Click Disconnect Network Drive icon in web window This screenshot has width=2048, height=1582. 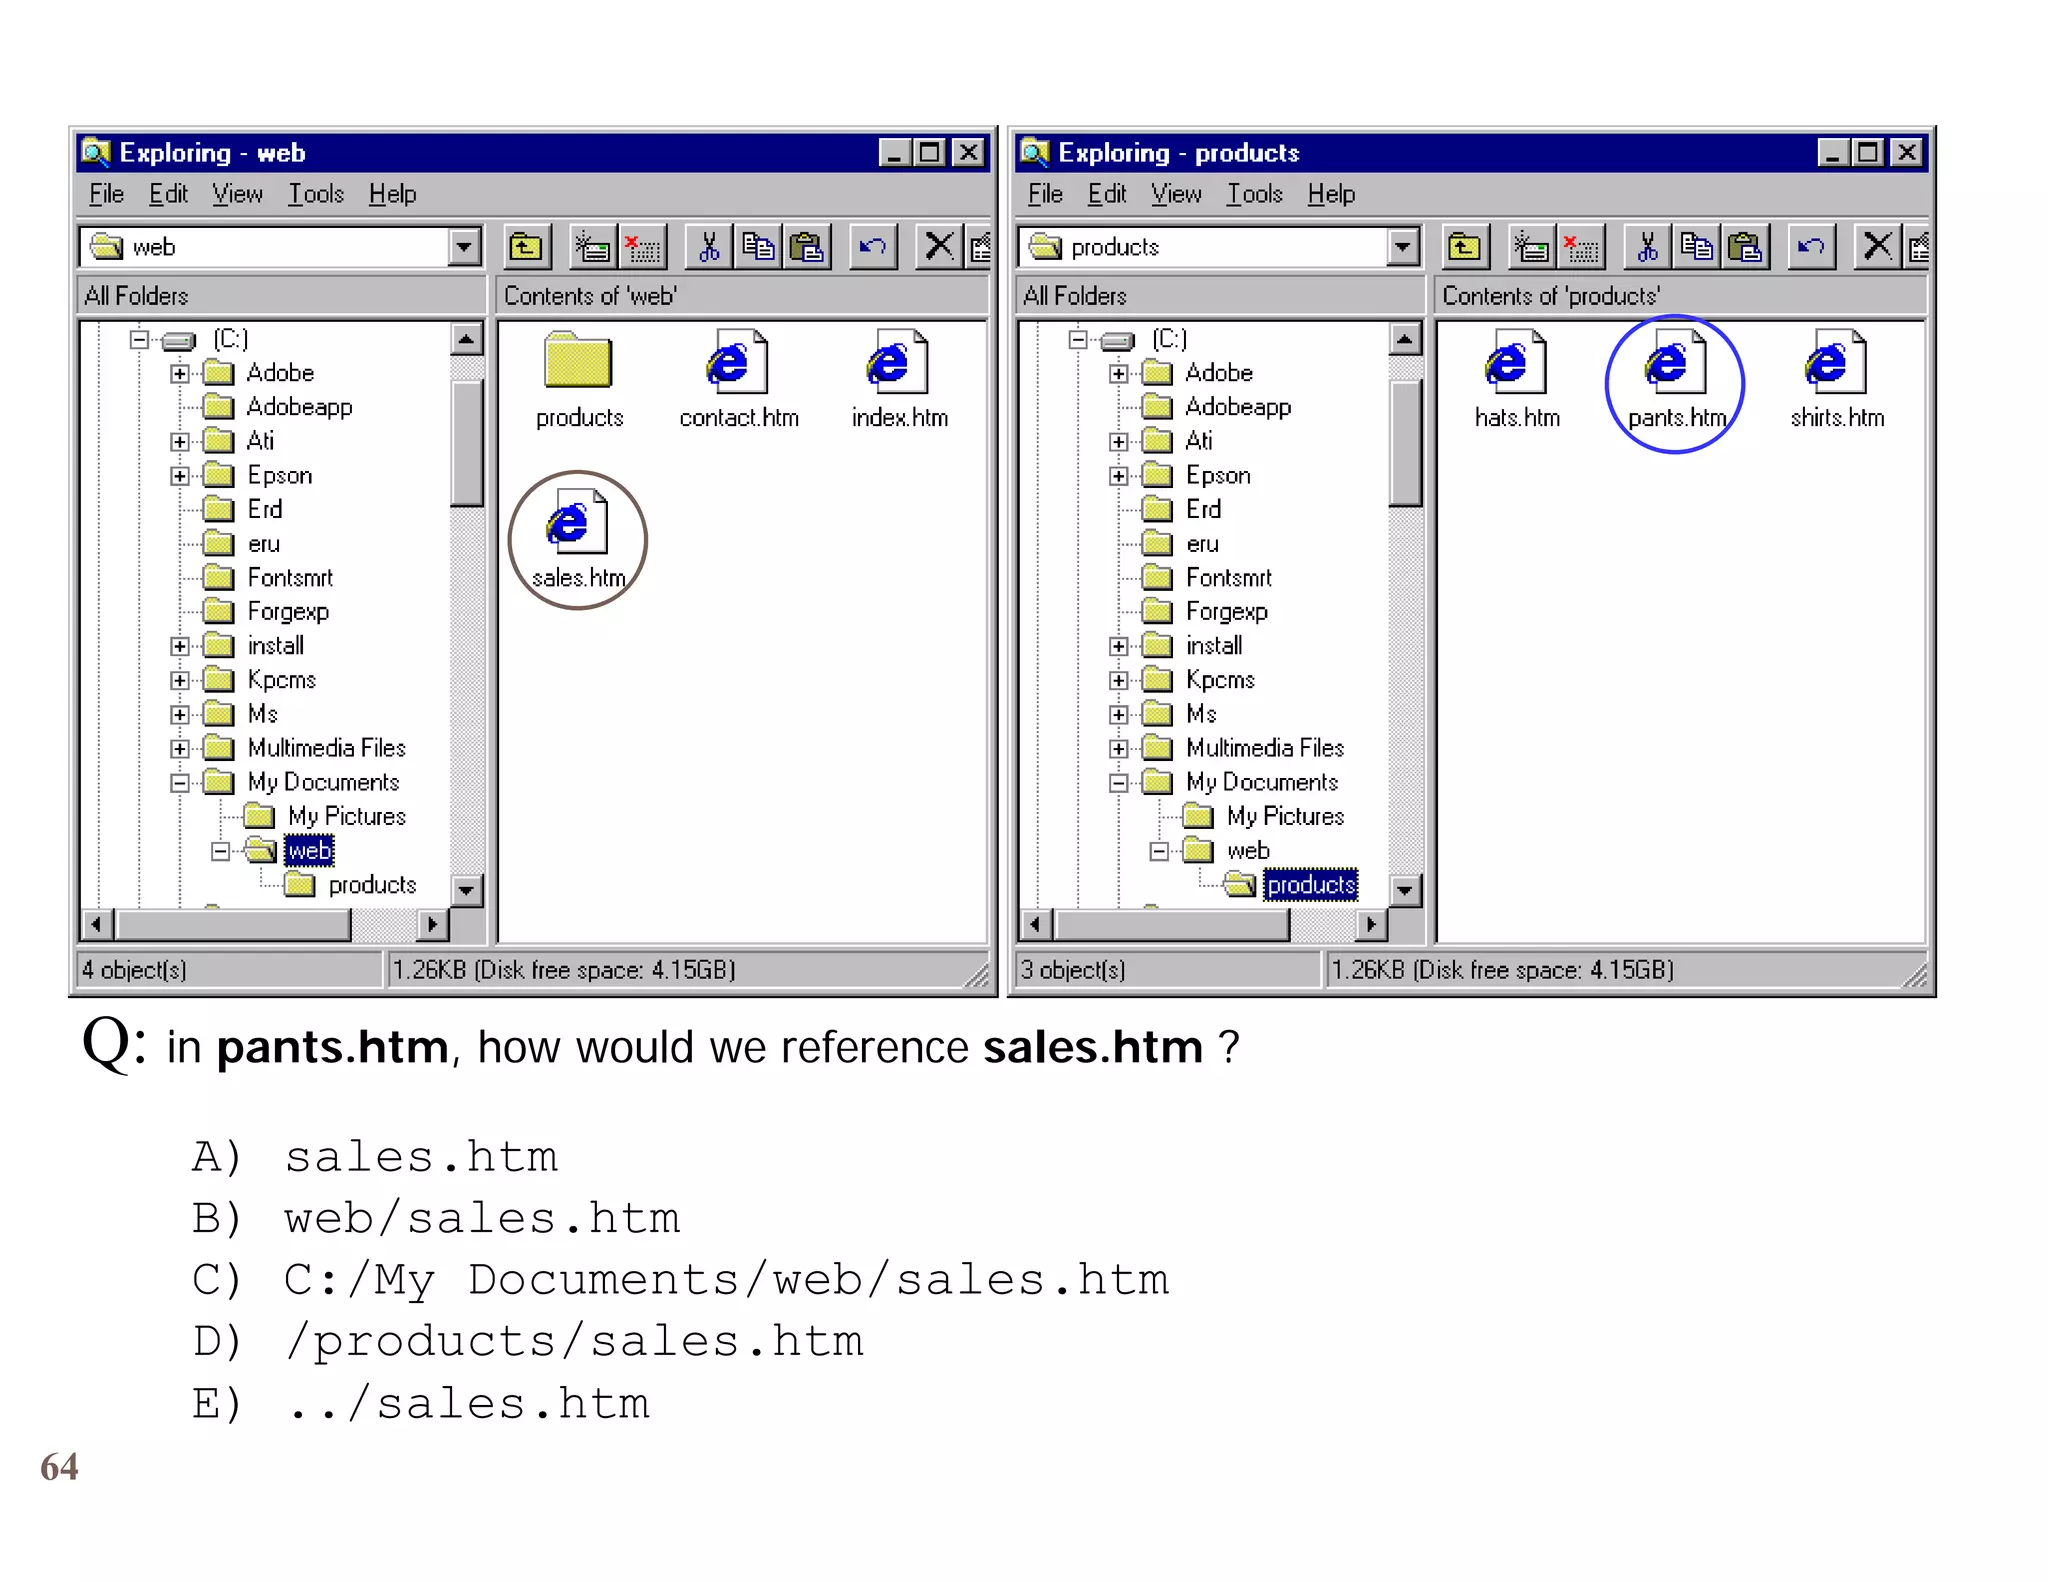(643, 246)
